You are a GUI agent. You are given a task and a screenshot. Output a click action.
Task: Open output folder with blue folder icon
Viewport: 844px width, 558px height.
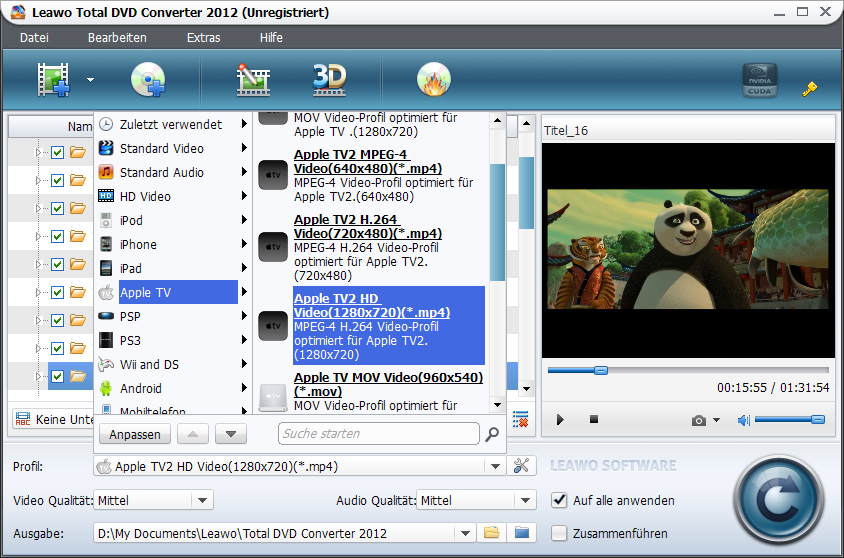click(522, 533)
